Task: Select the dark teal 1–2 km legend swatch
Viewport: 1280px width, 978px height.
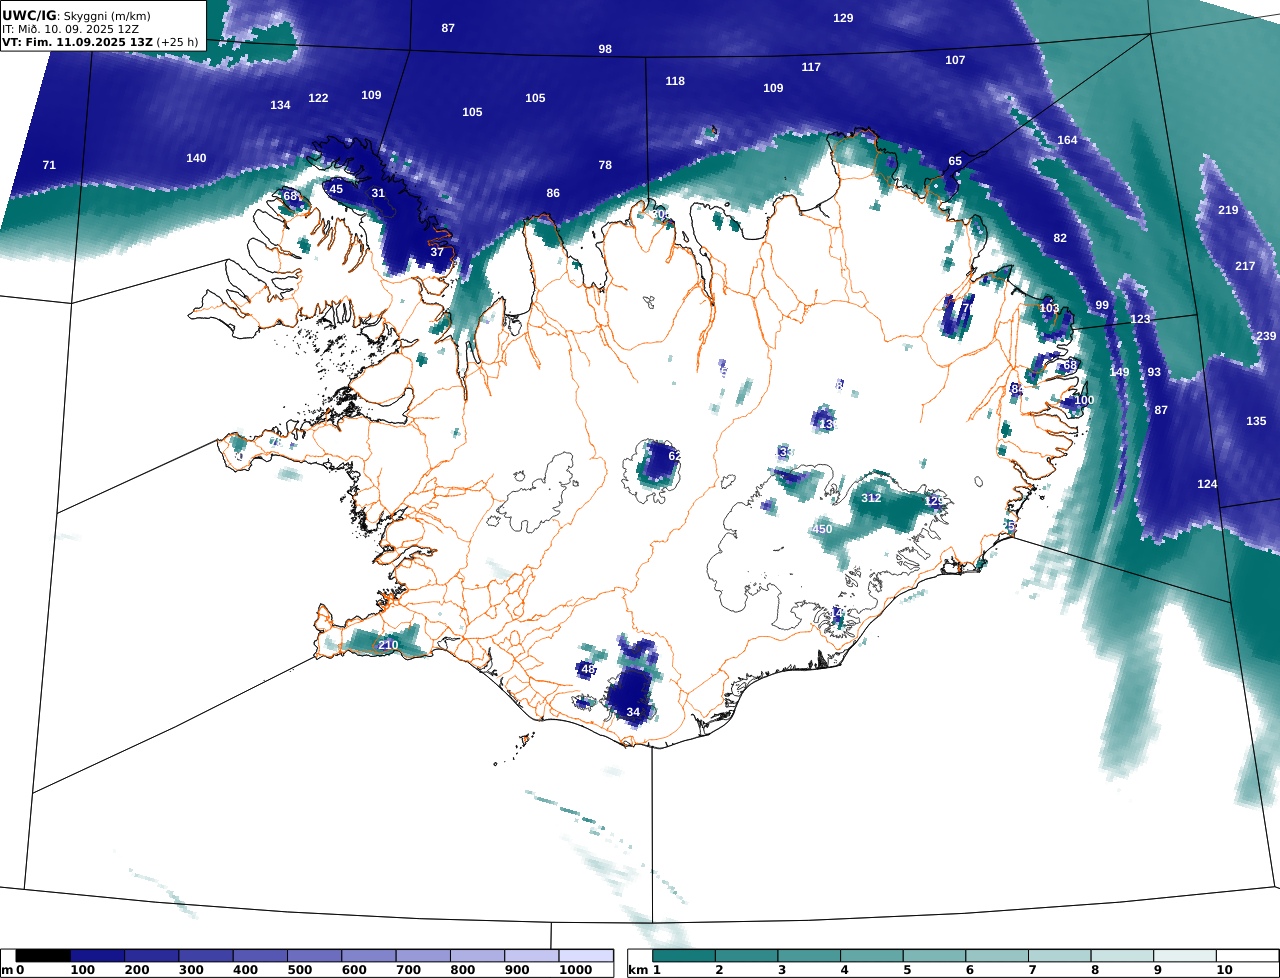Action: 685,956
